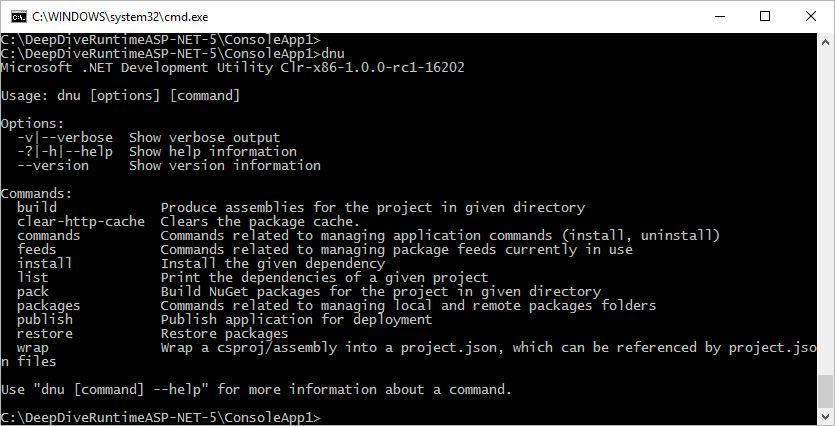This screenshot has height=426, width=835.
Task: Click the 'restore' command entry
Action: 45,334
